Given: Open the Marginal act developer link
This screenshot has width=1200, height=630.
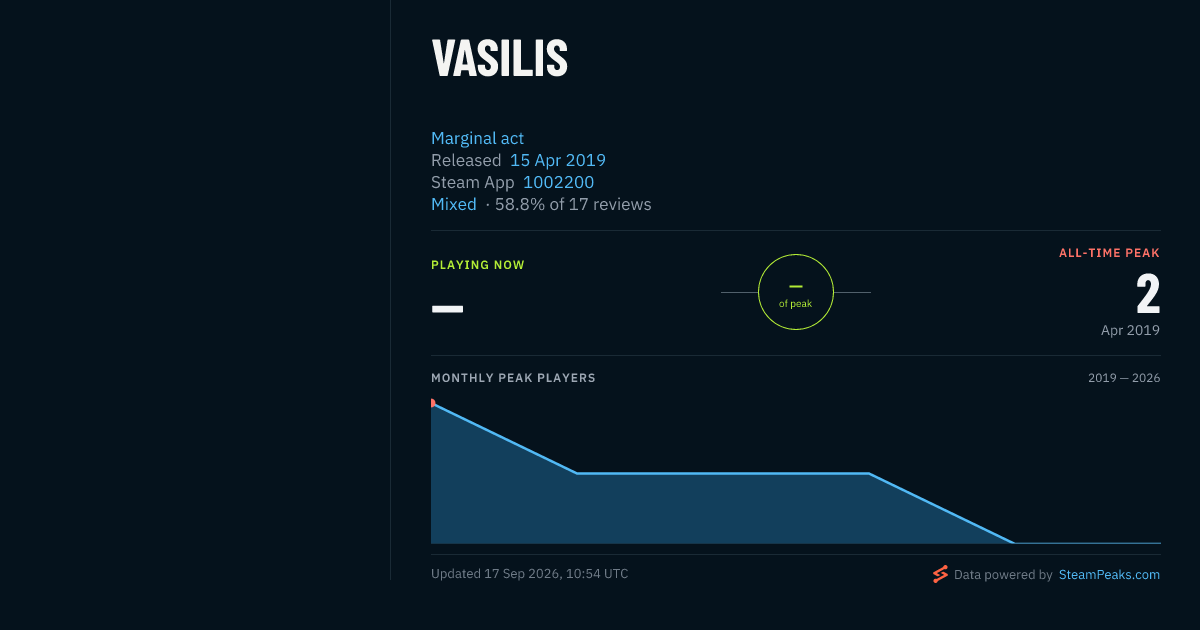Looking at the screenshot, I should (477, 138).
